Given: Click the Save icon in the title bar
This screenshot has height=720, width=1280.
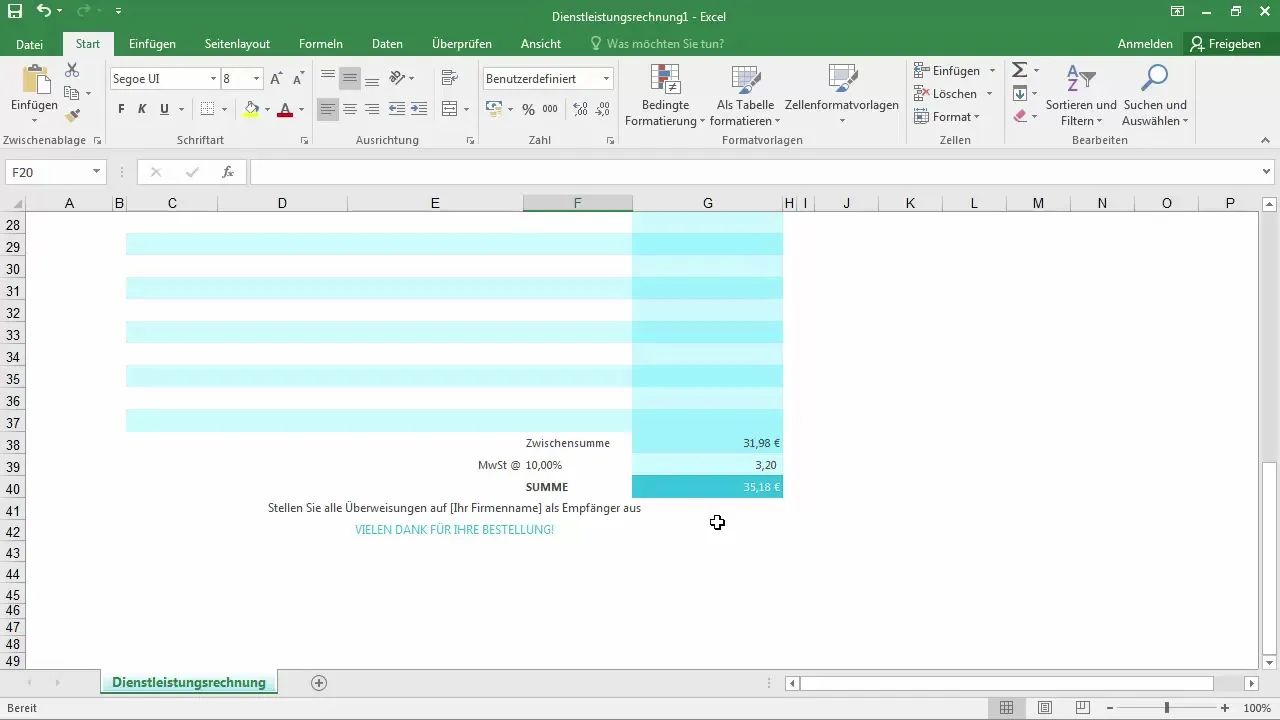Looking at the screenshot, I should click(14, 12).
